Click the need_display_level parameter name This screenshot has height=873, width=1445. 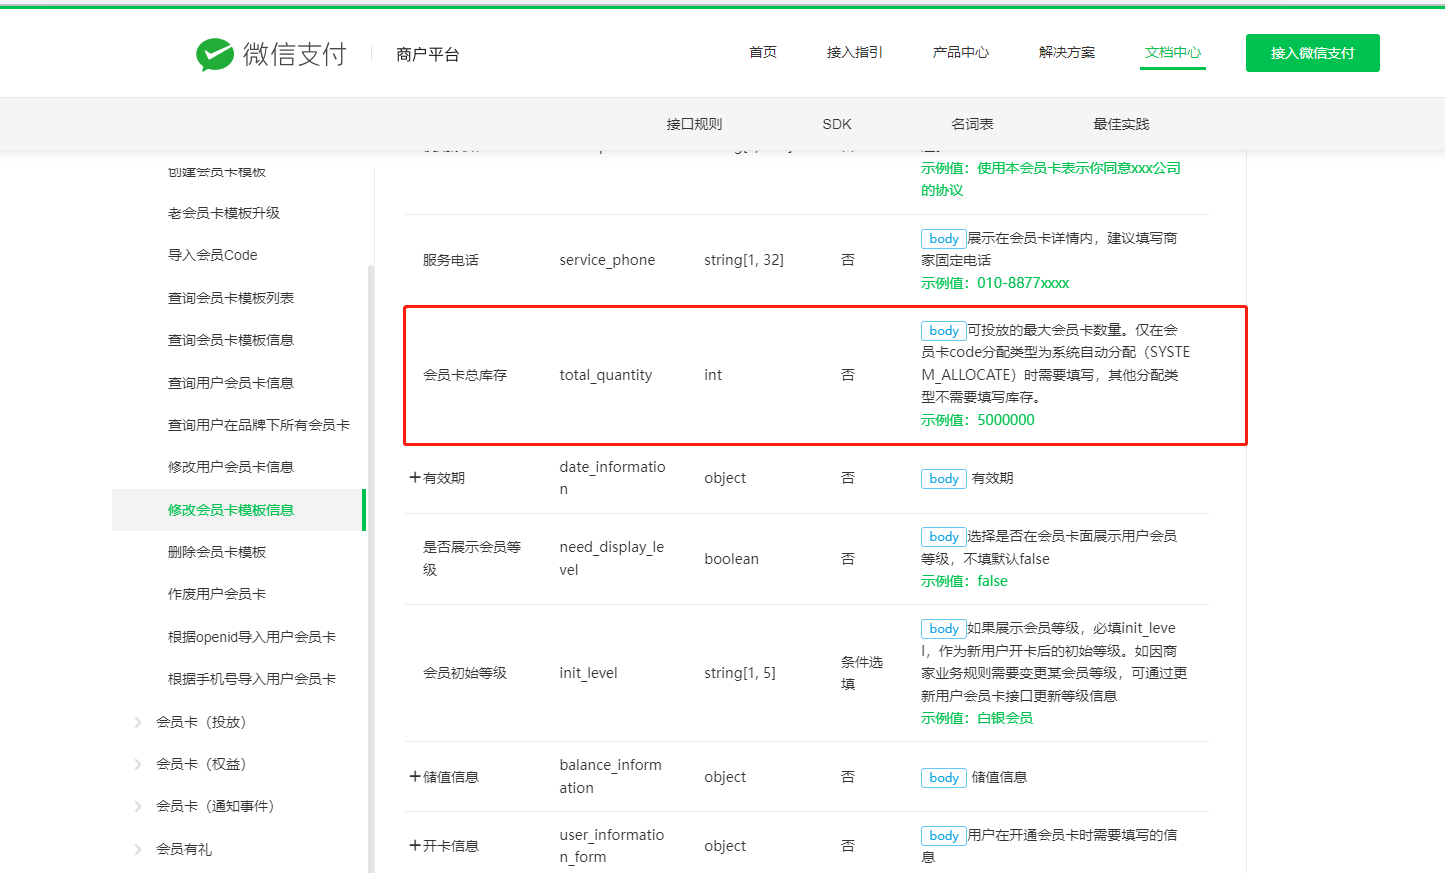(x=612, y=558)
